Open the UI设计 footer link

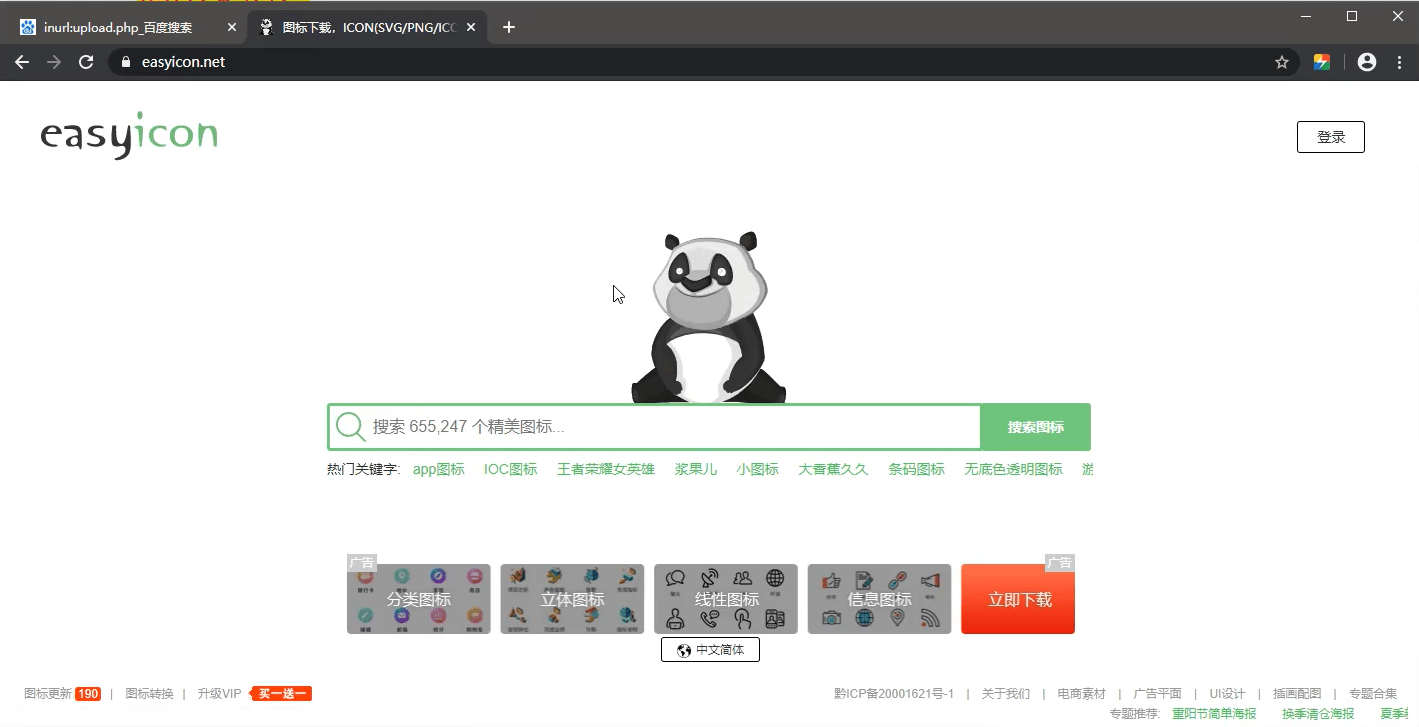pos(1227,694)
